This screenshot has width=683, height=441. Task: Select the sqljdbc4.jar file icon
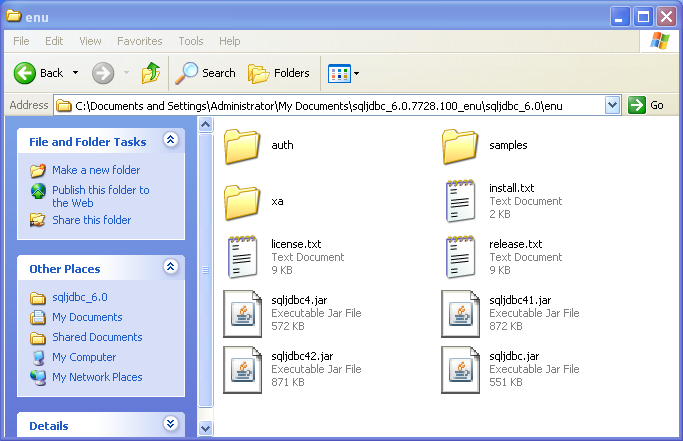point(242,314)
